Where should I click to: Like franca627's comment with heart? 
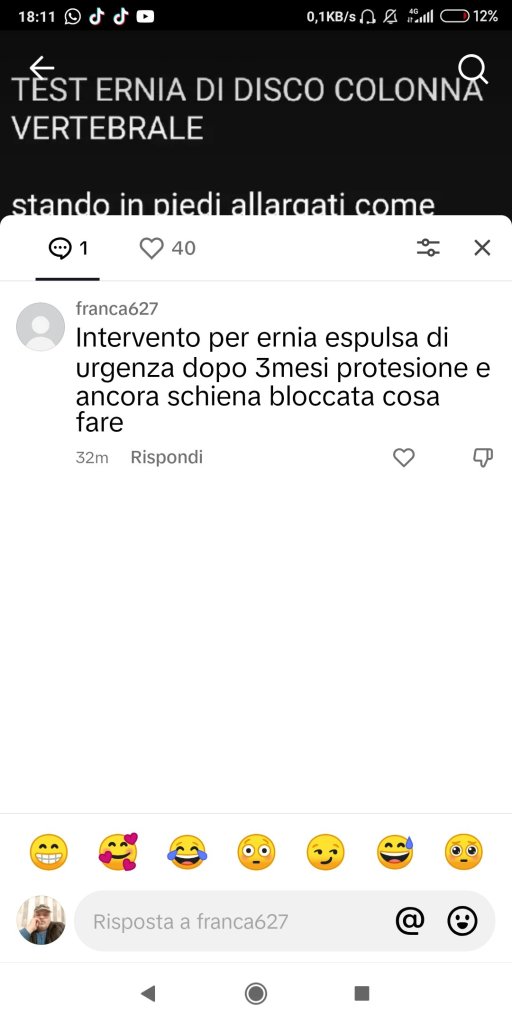[404, 458]
